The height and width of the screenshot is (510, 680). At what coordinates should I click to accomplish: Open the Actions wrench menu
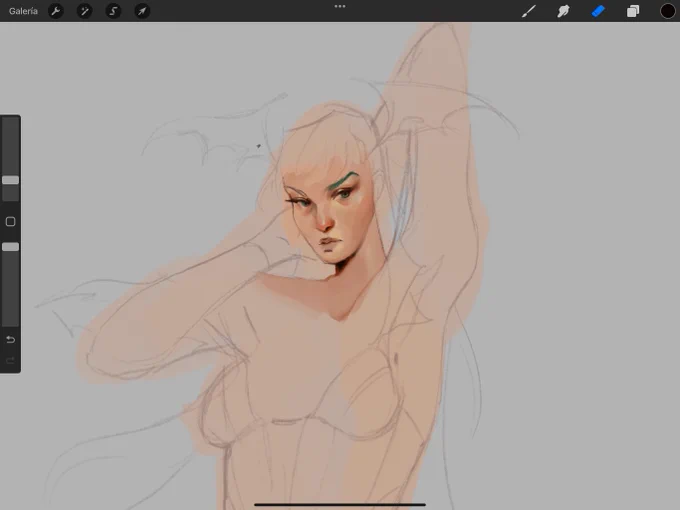click(56, 11)
